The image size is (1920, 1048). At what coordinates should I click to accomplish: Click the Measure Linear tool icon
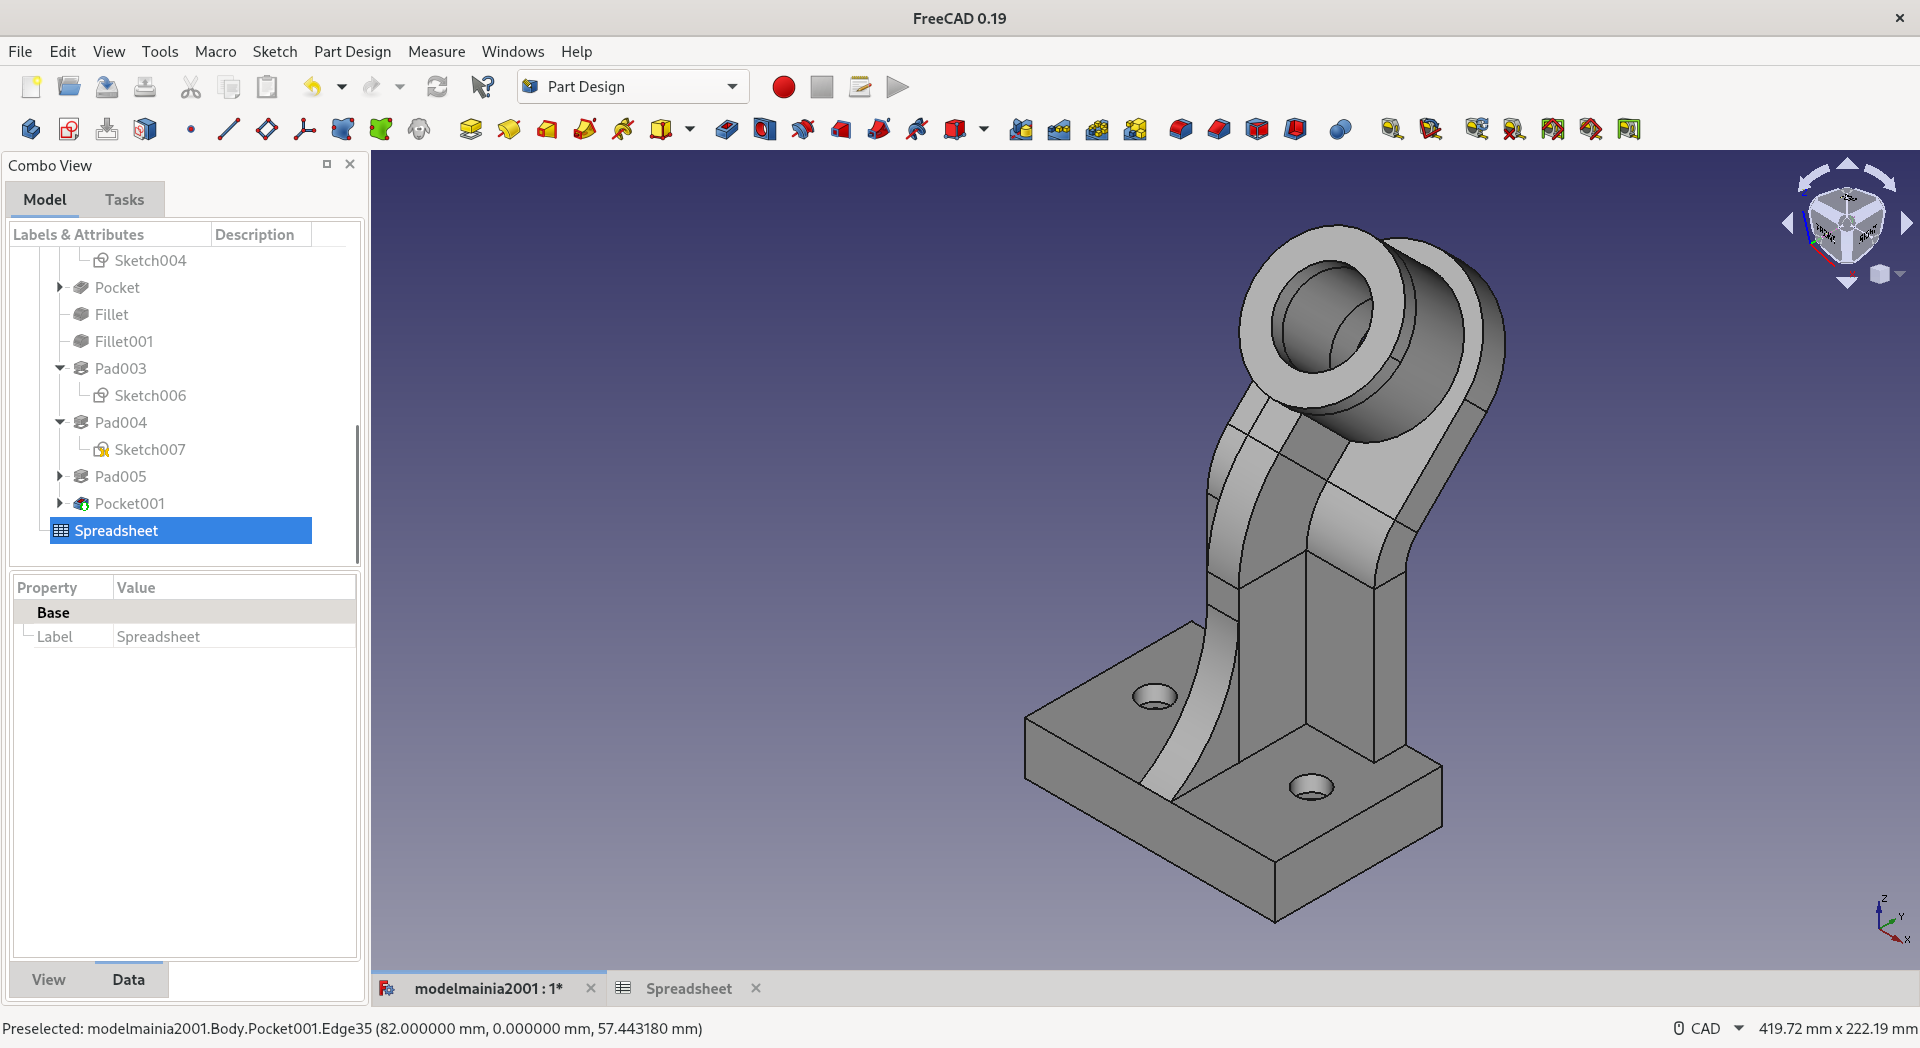(x=1392, y=129)
